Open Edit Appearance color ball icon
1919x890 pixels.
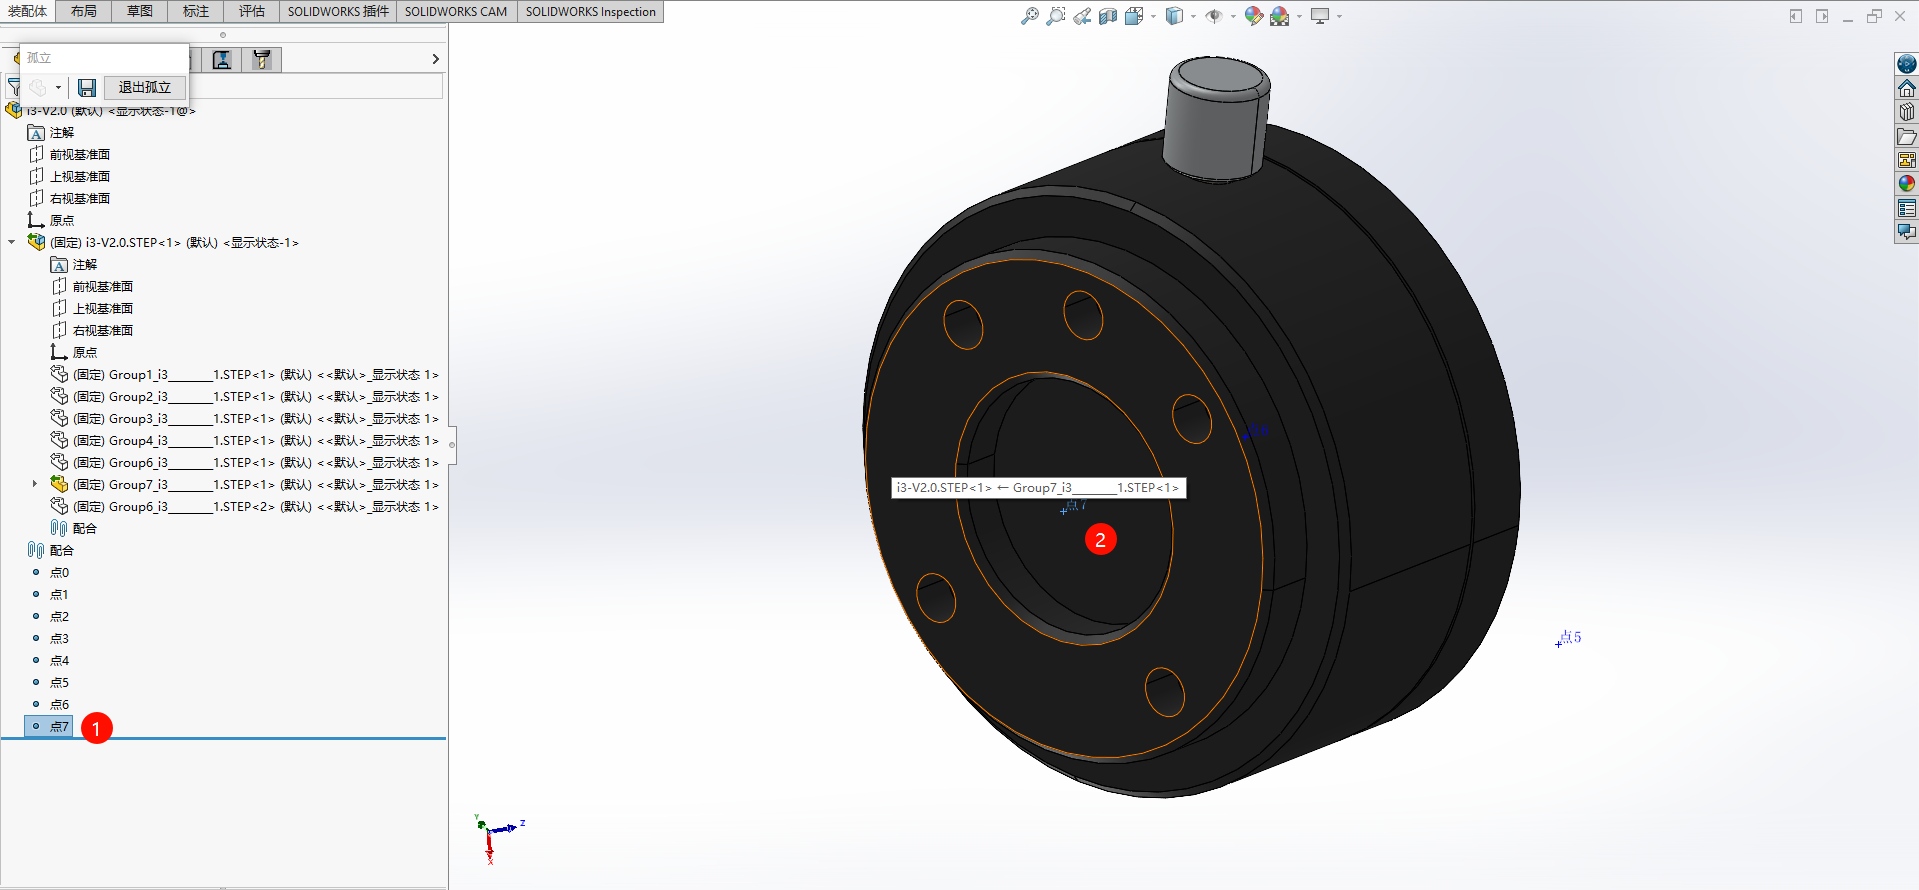tap(1253, 16)
